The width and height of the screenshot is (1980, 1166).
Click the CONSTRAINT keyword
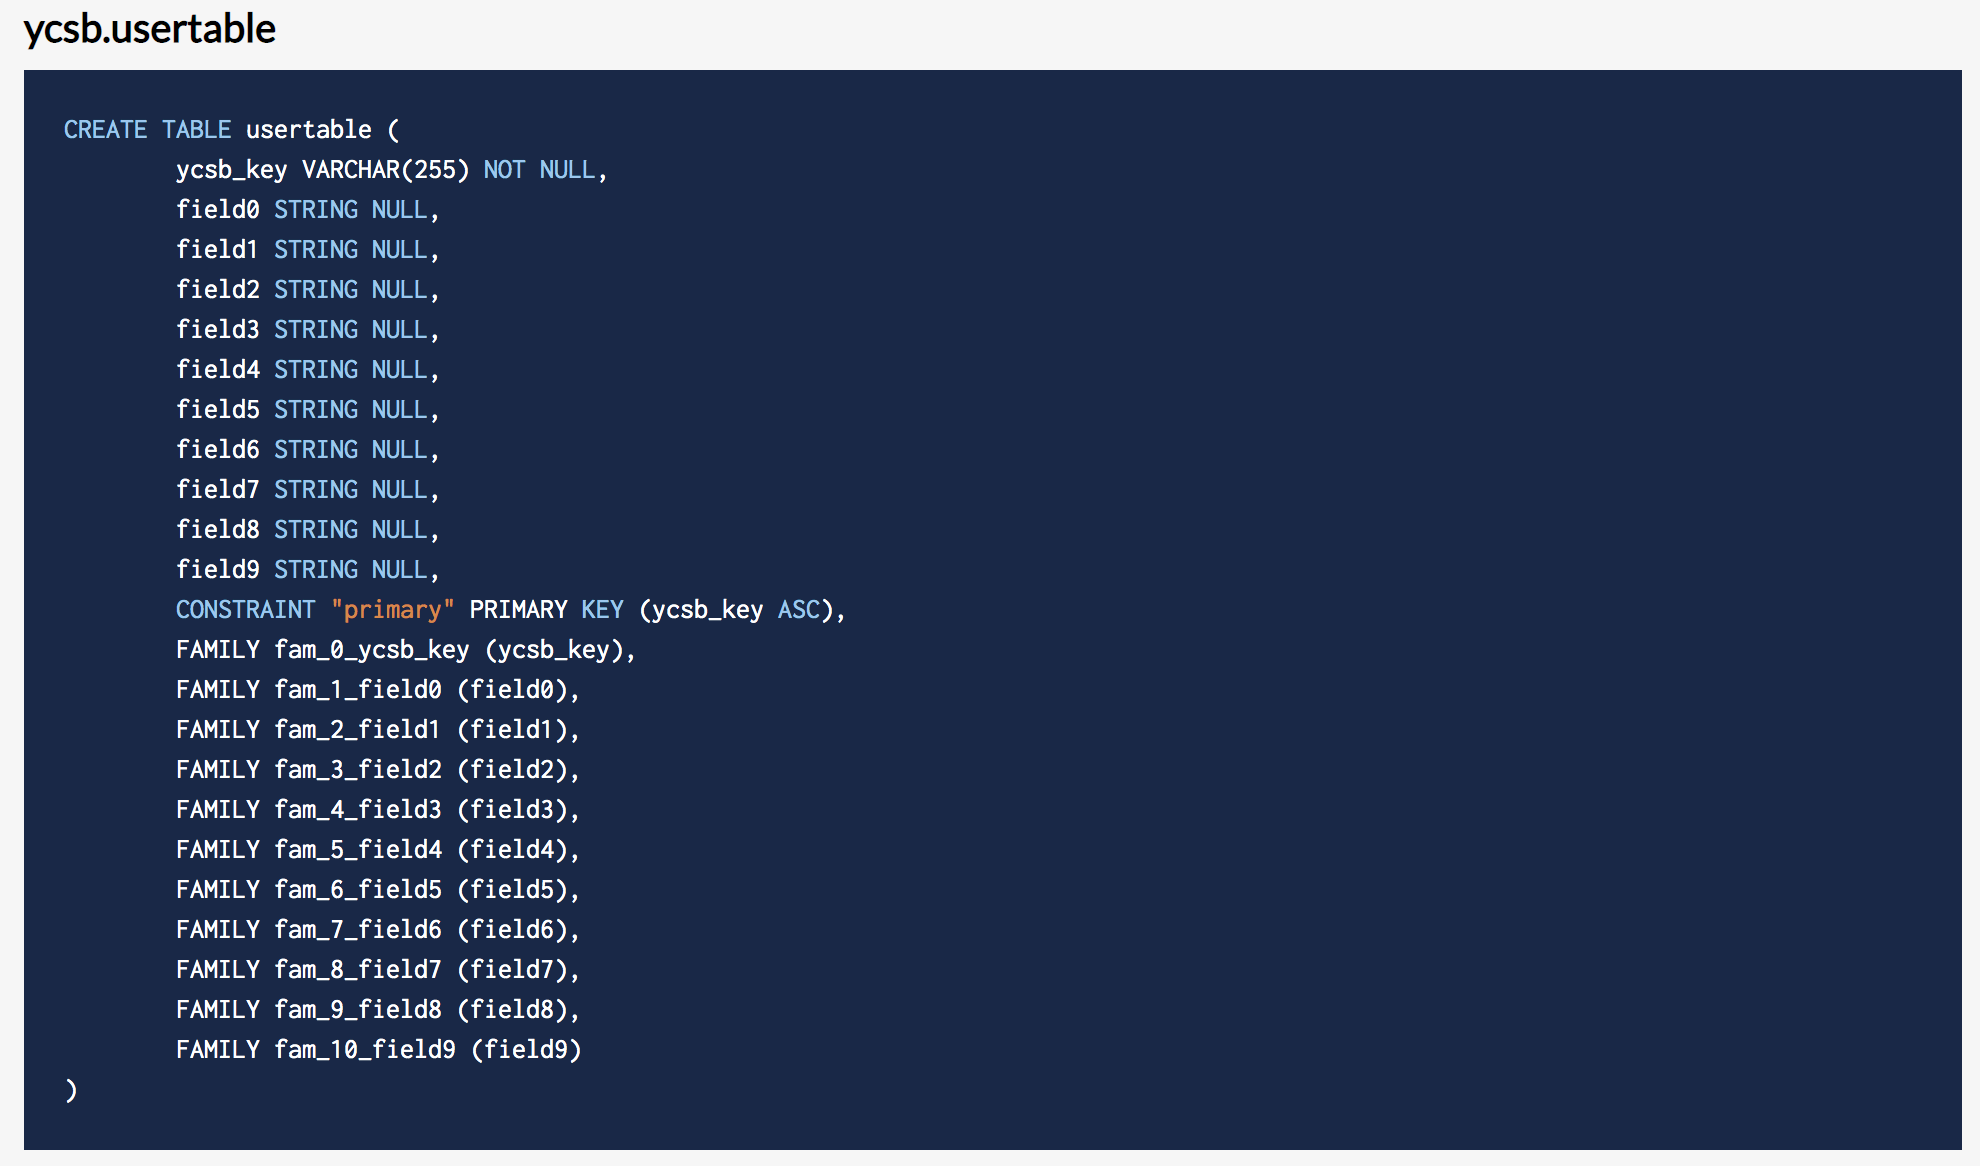coord(245,610)
